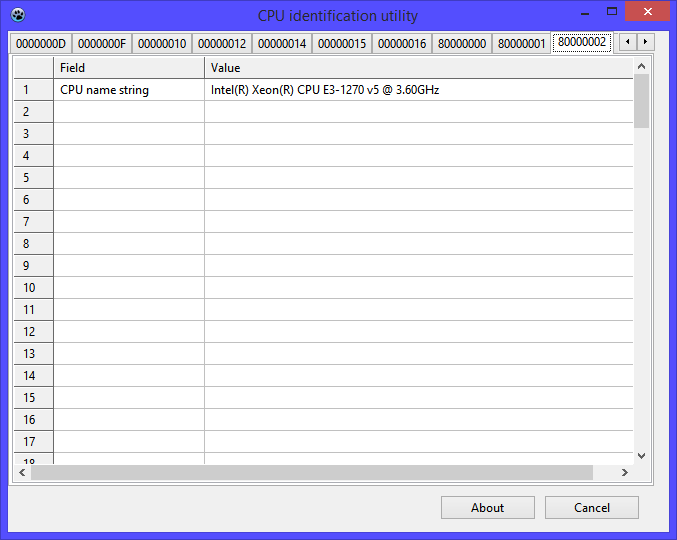Select row header 2
Viewport: 677px width, 540px height.
pos(33,112)
